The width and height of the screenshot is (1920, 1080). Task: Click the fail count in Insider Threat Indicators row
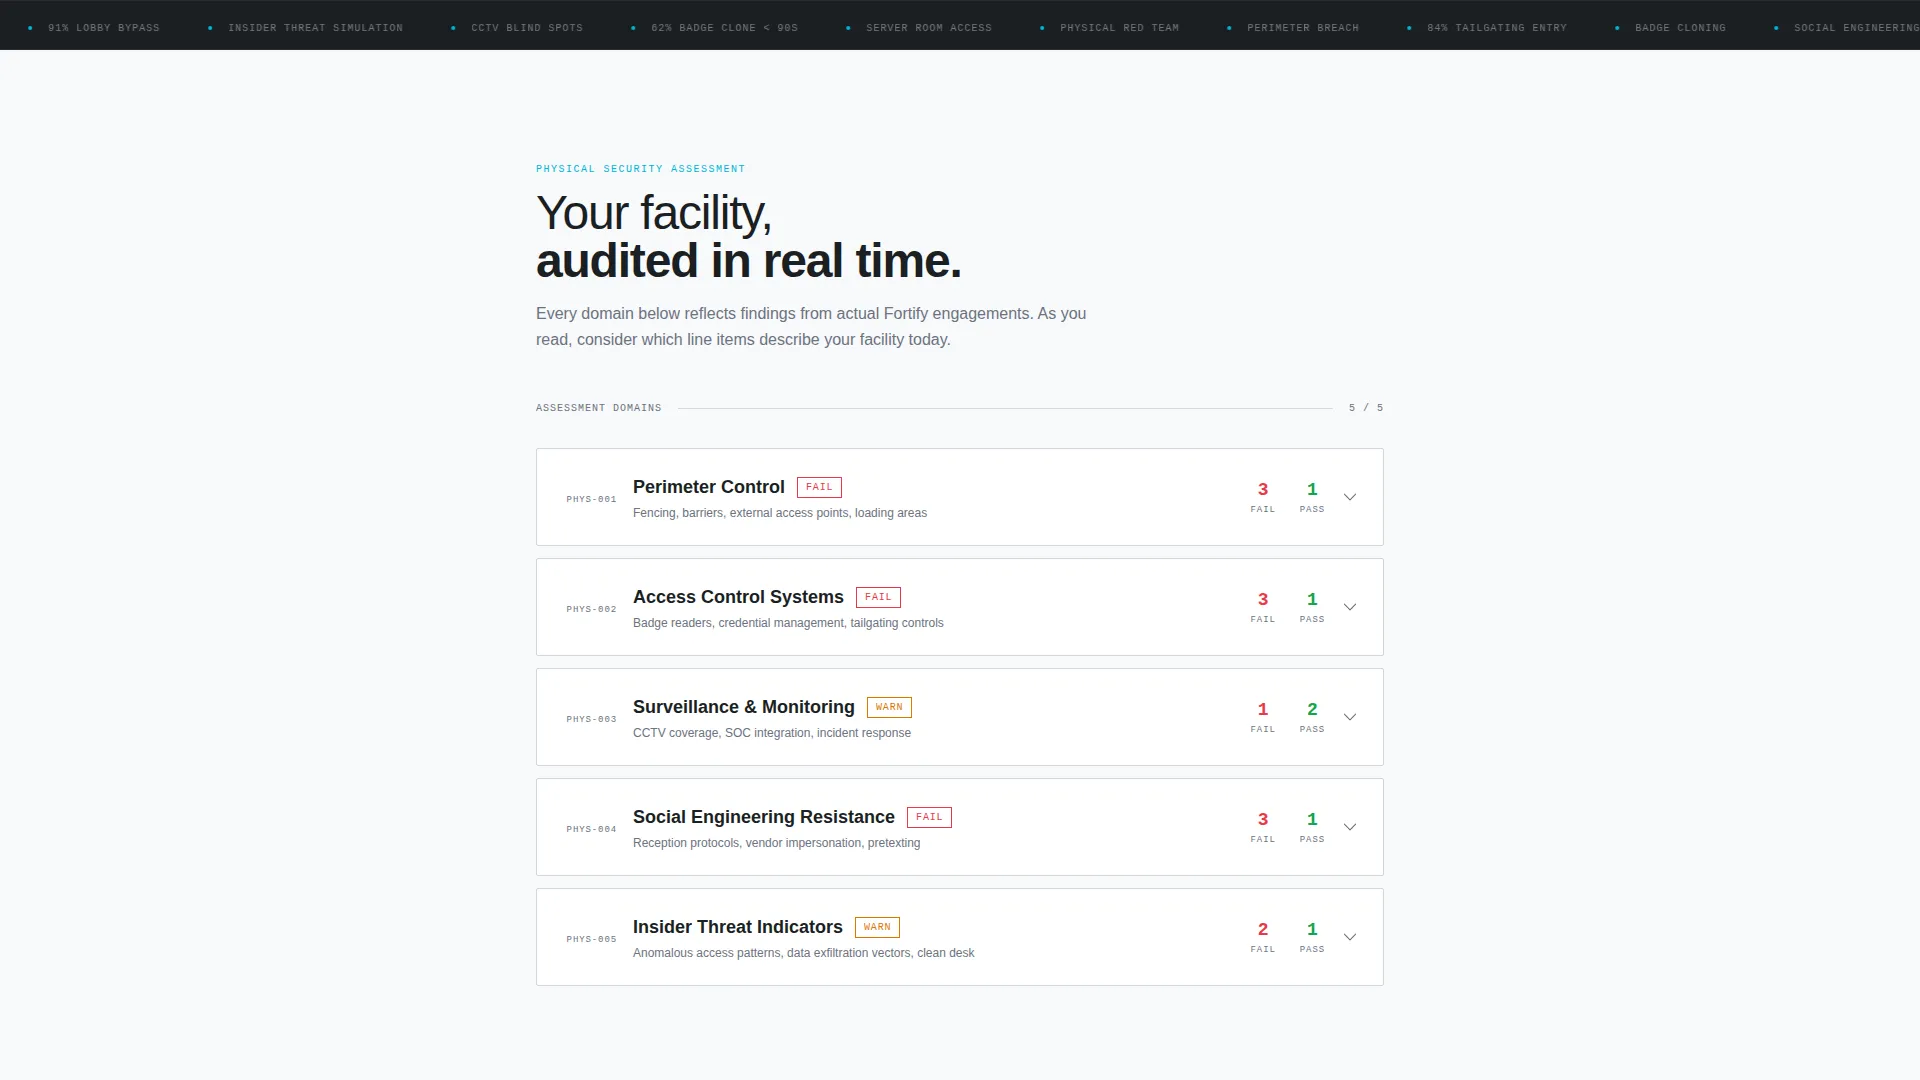point(1263,929)
